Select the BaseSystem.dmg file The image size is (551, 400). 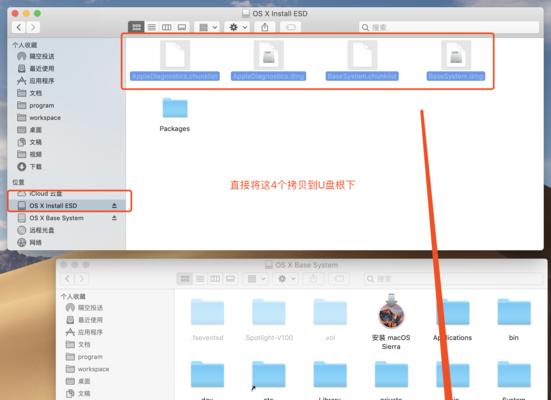pos(456,60)
